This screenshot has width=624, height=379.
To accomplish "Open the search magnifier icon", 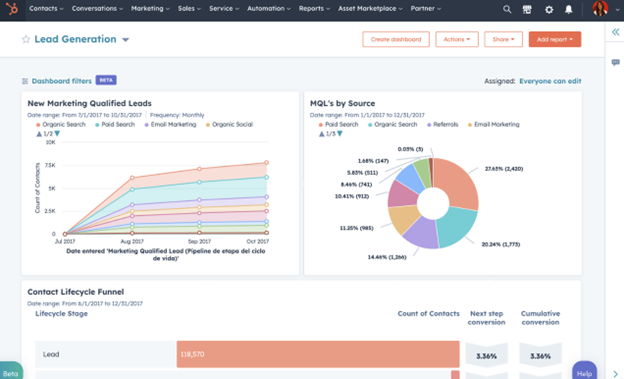I will 507,9.
